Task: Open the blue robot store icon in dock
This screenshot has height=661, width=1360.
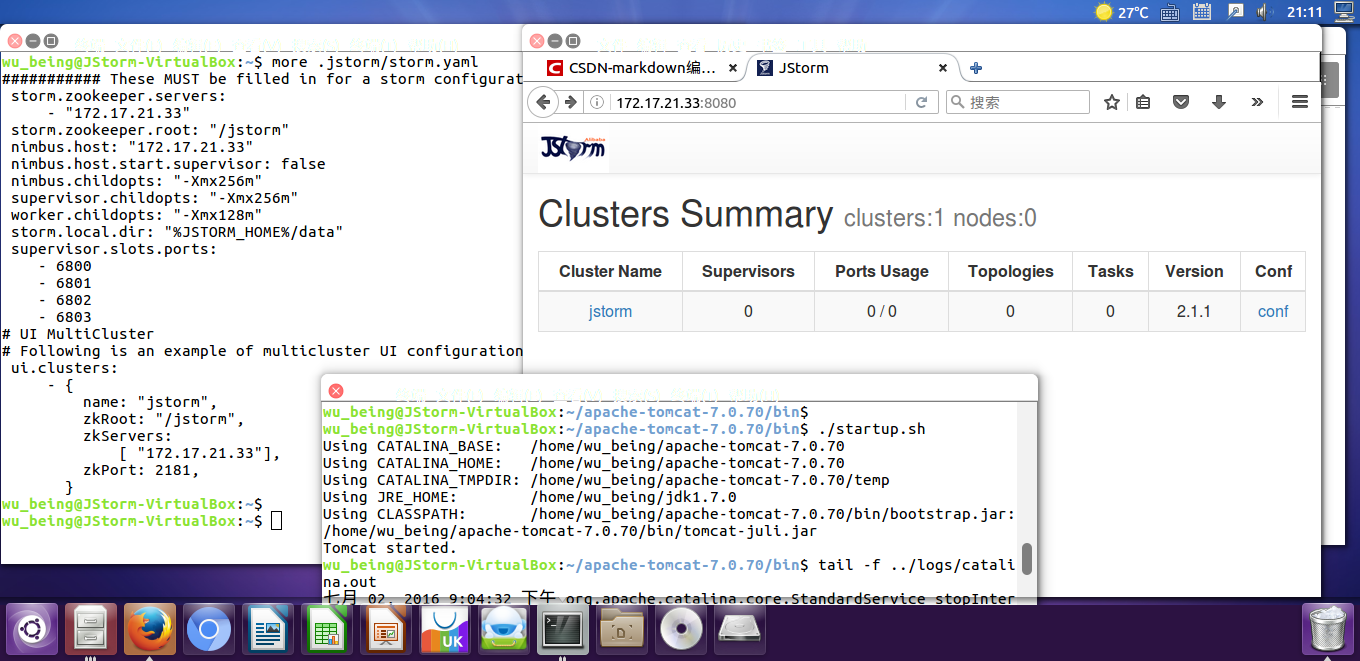Action: (504, 629)
